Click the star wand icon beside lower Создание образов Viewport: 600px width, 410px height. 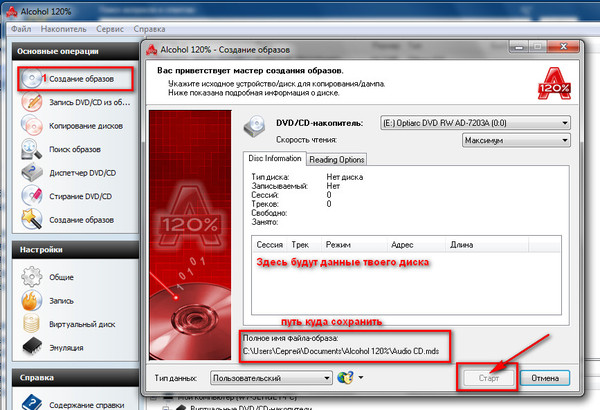(32, 219)
